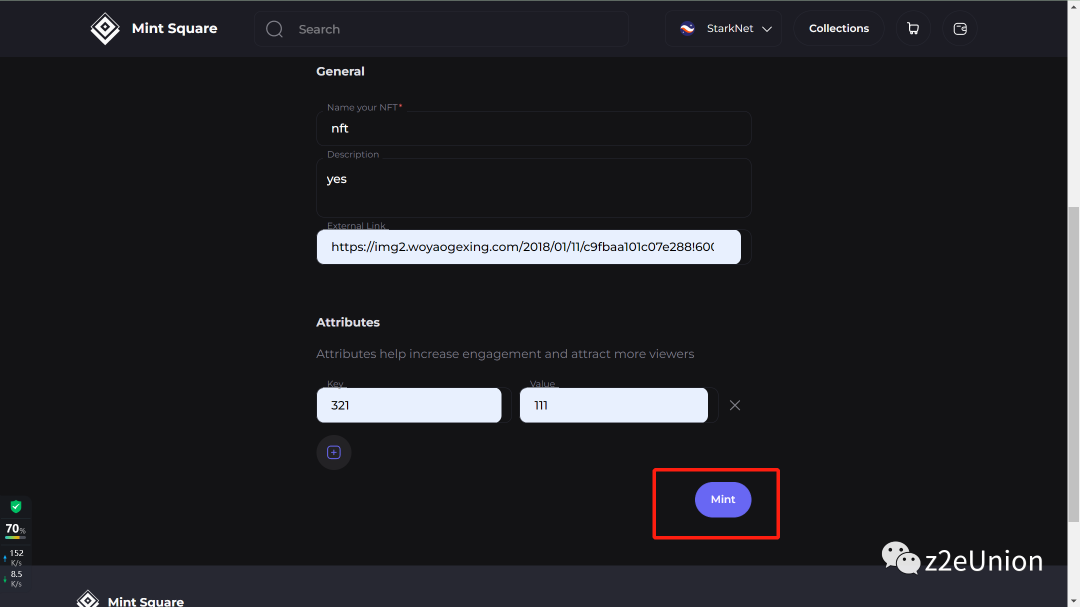Open the wallet icon in the header
Screen dimensions: 1080x607
pyautogui.click(x=960, y=29)
